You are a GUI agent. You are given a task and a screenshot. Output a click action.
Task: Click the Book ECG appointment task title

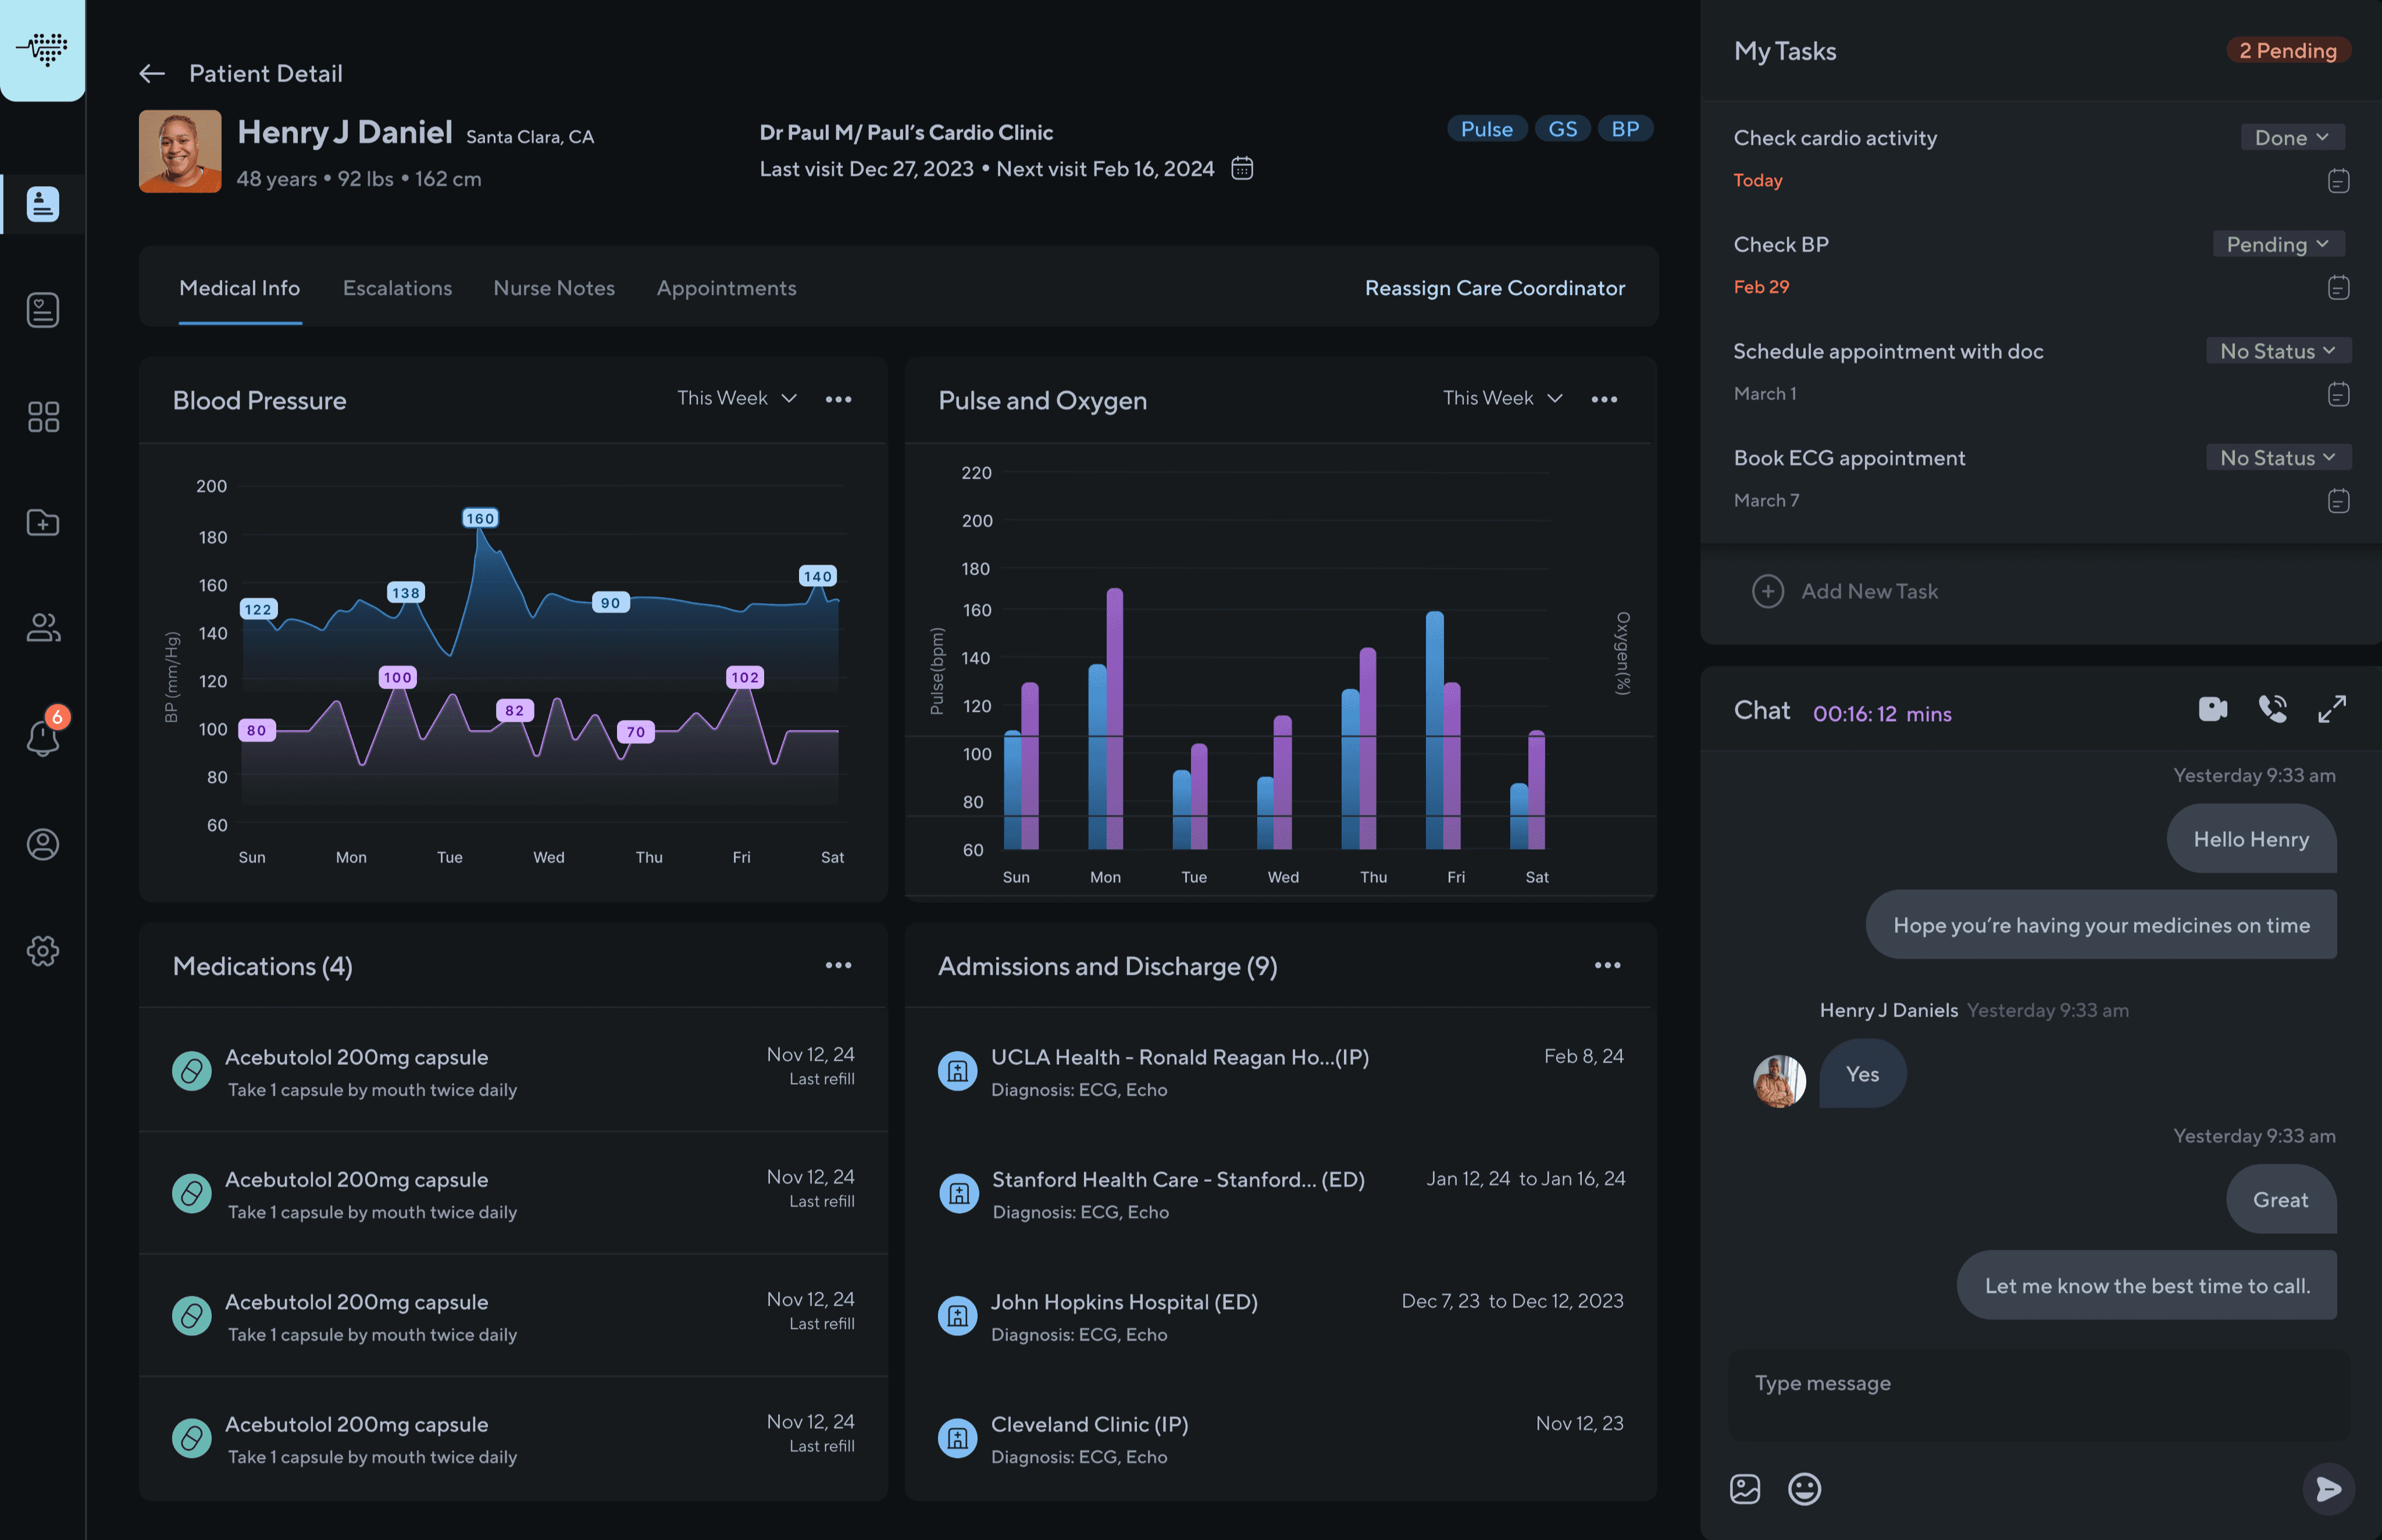click(1849, 458)
